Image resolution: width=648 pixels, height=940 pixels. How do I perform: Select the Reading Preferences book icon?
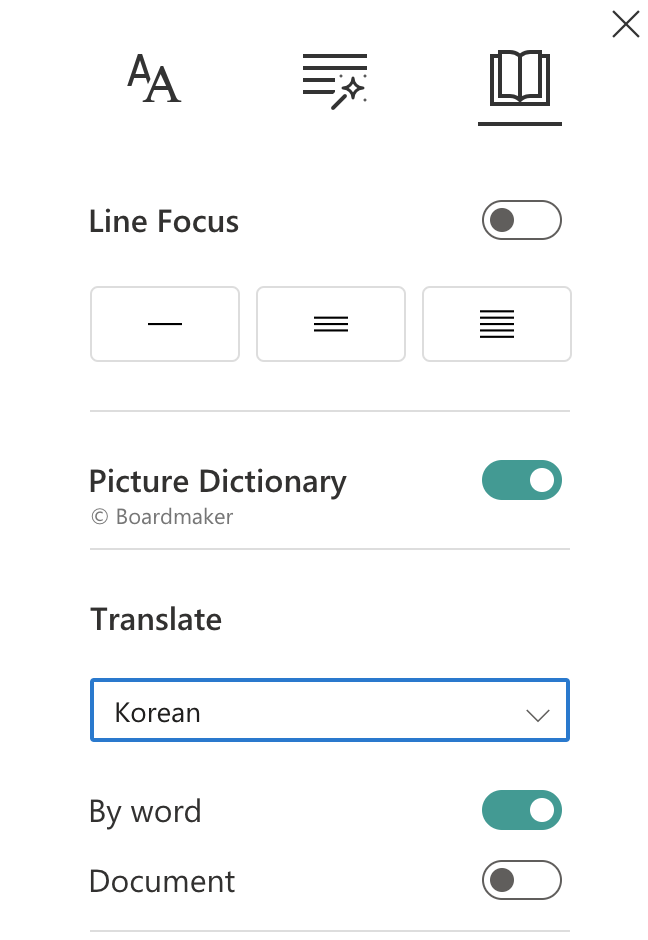[520, 79]
